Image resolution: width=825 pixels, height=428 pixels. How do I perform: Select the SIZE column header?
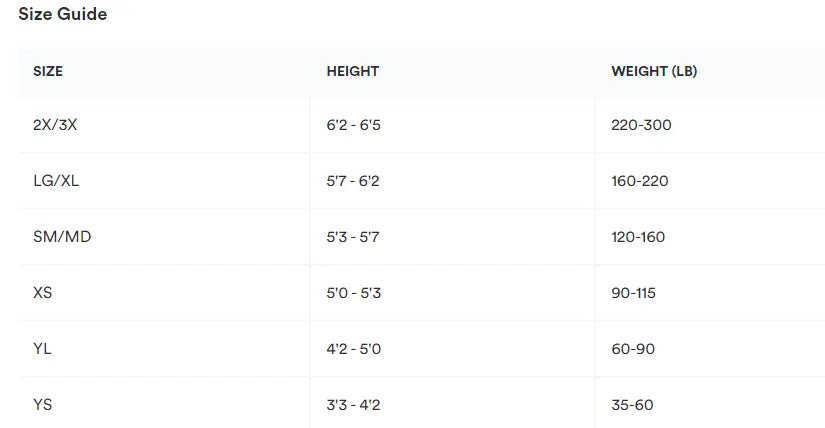48,72
